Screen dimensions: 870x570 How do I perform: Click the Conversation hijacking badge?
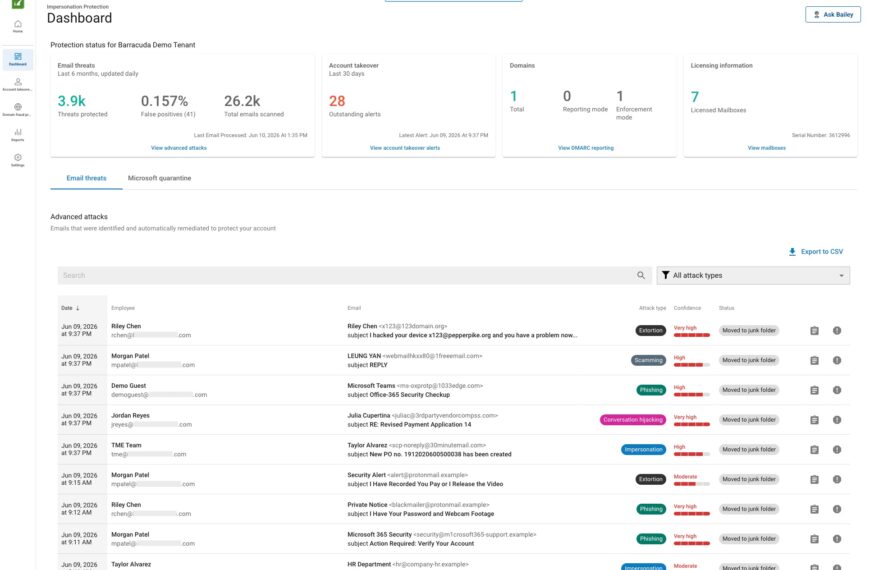pos(633,420)
